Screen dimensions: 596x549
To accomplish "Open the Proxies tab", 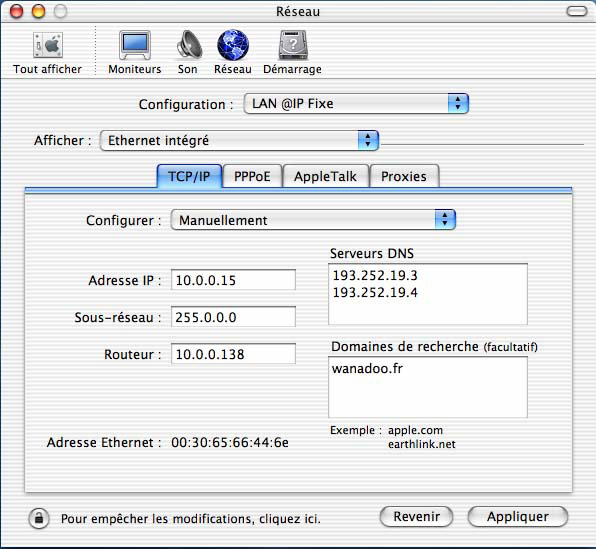I will pos(404,176).
